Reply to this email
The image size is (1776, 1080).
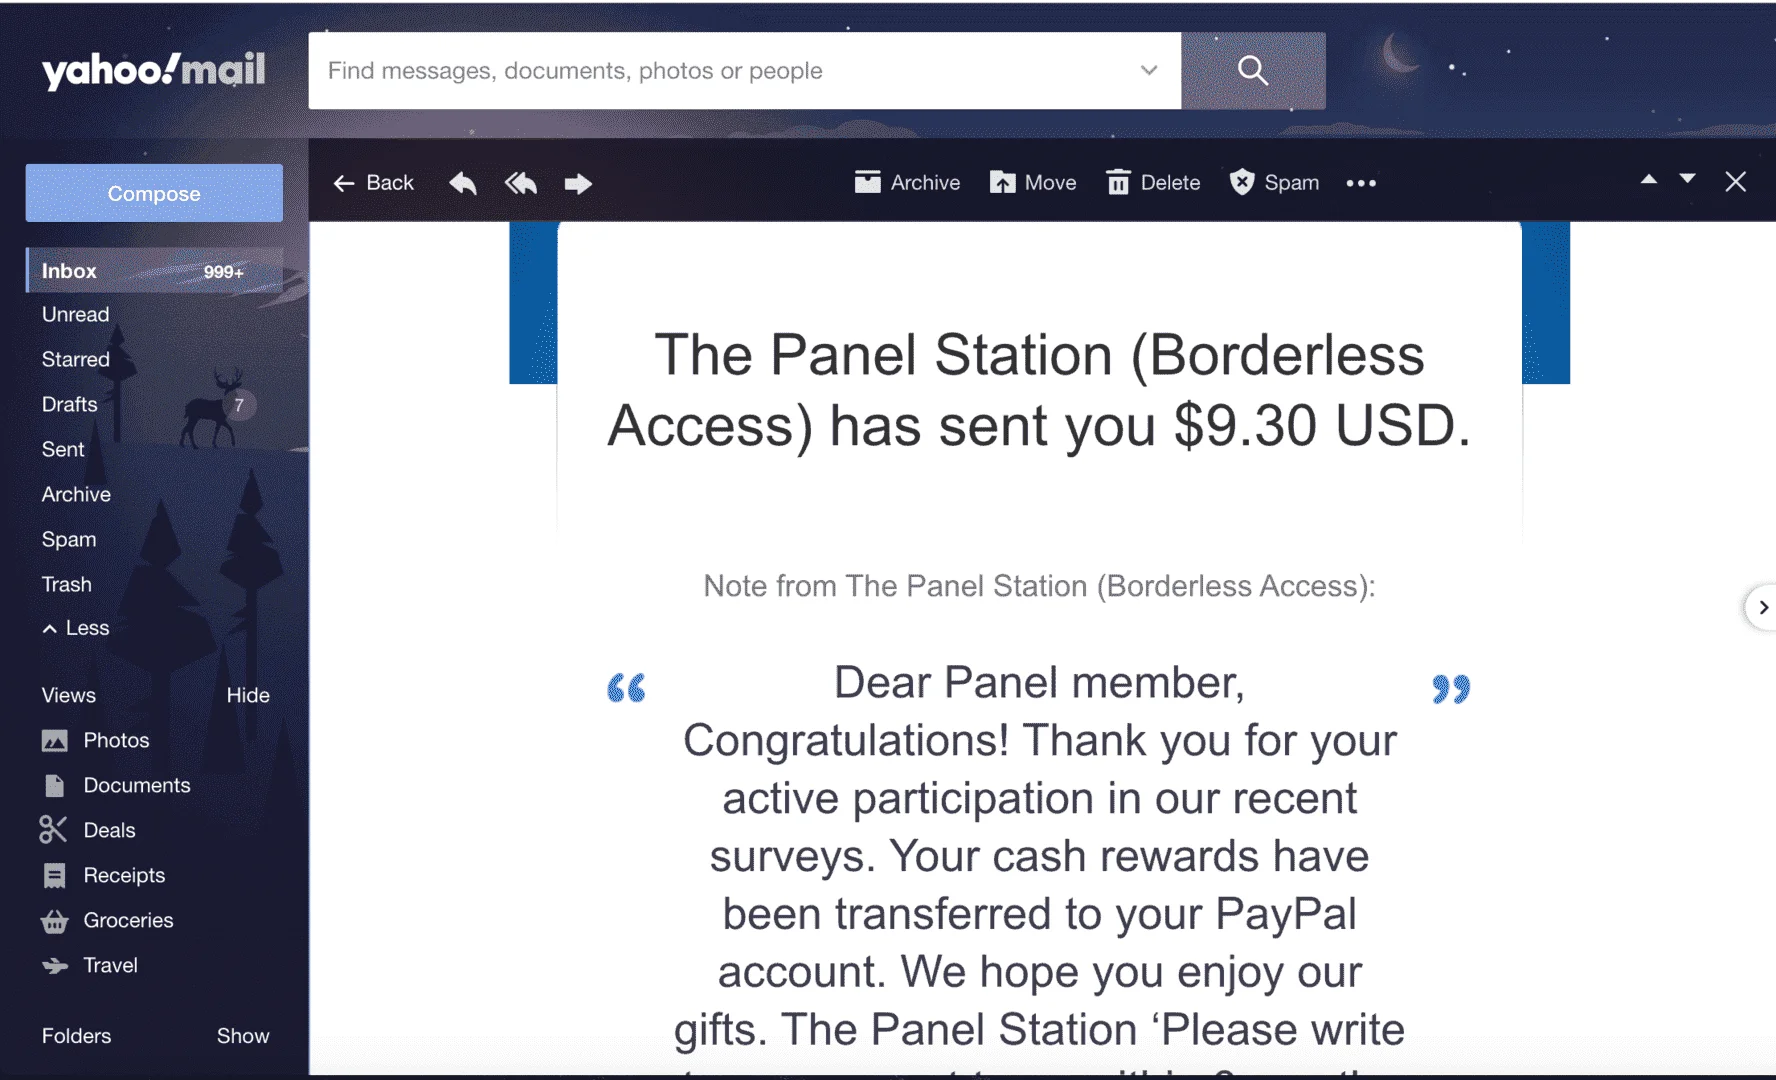tap(463, 183)
